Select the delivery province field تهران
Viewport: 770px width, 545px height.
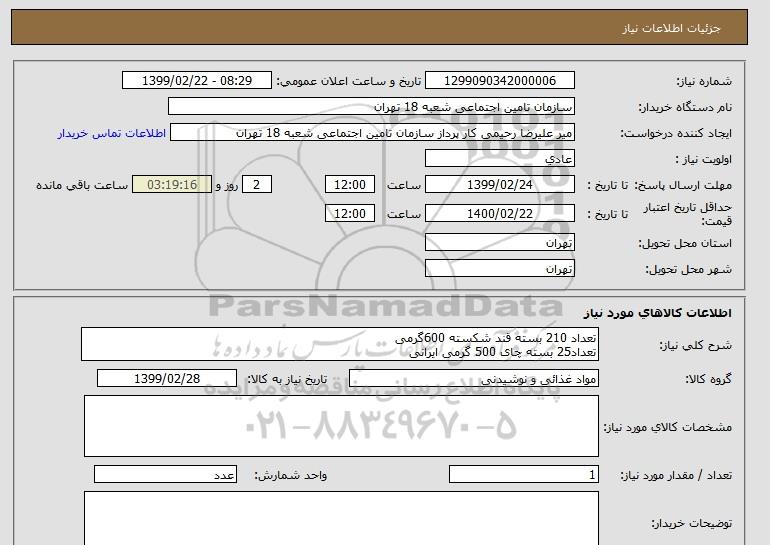(499, 243)
